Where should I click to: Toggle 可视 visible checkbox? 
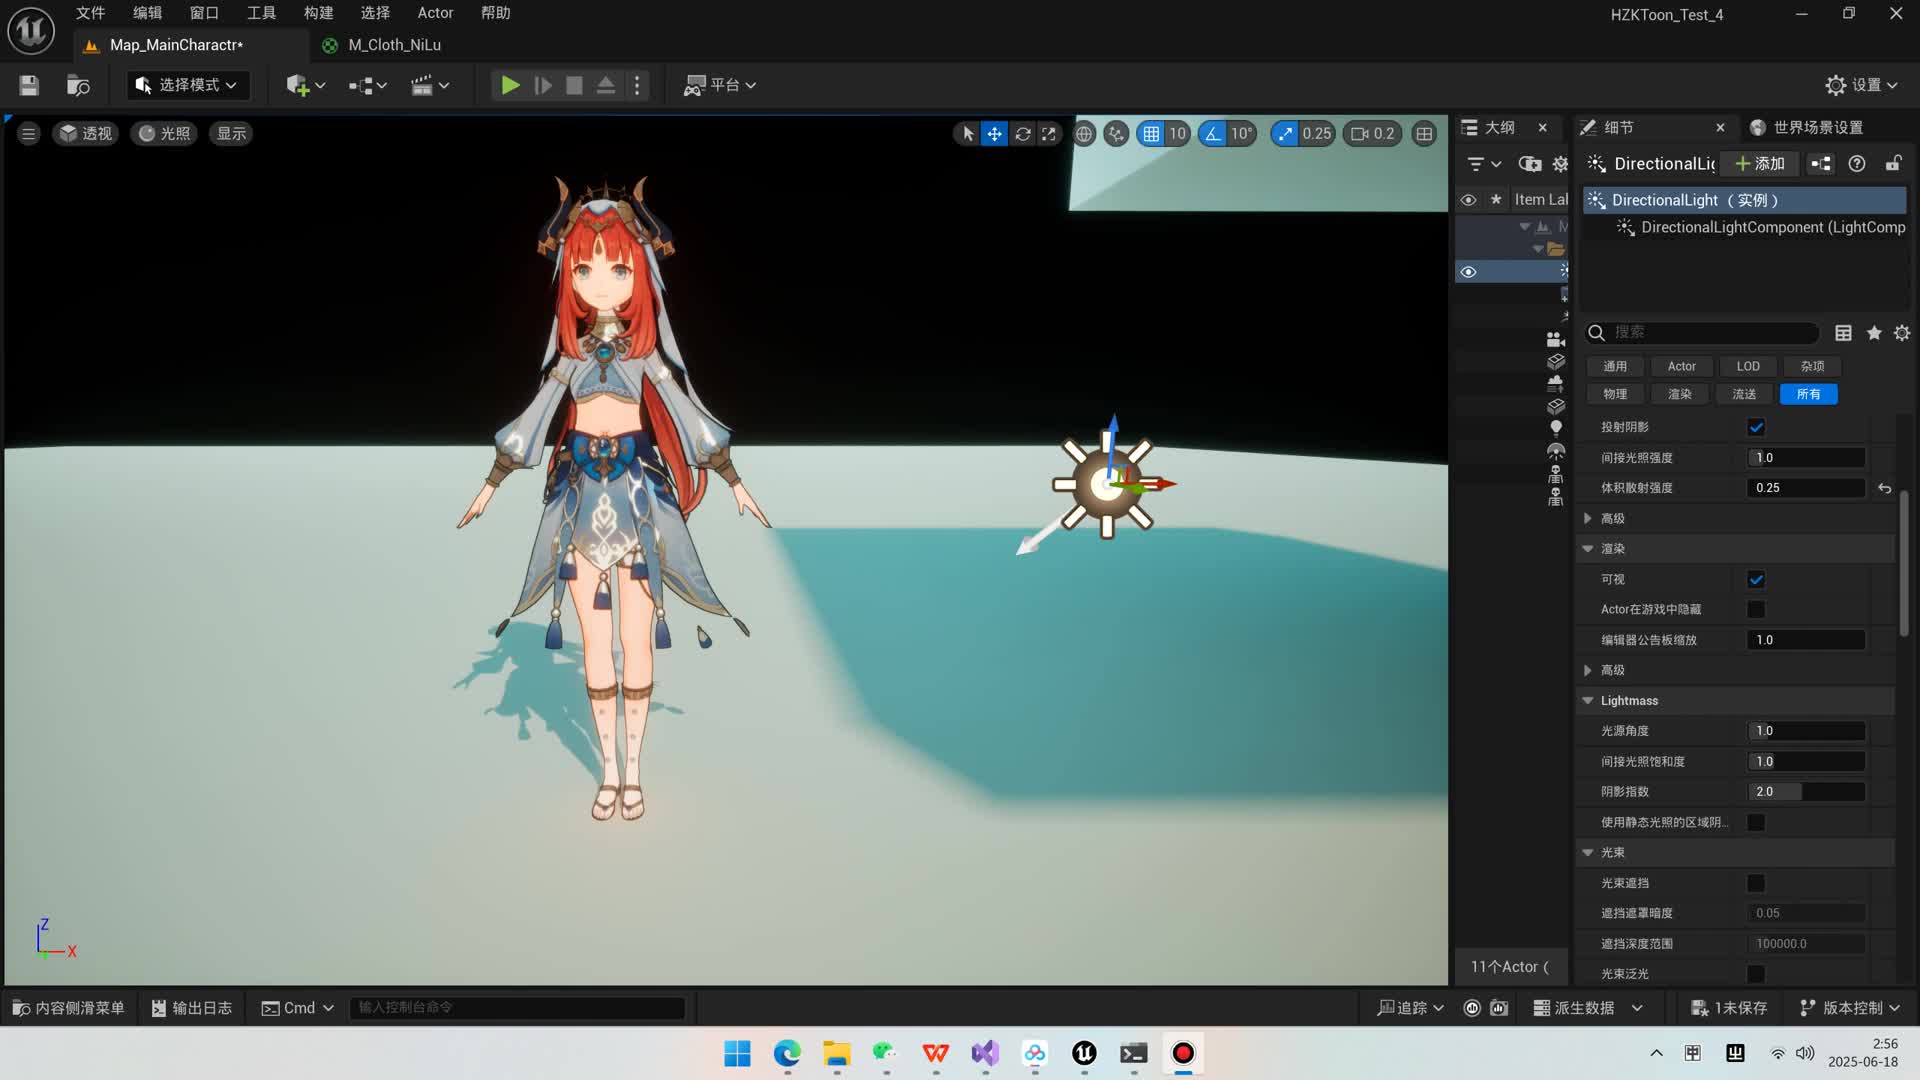coord(1756,580)
